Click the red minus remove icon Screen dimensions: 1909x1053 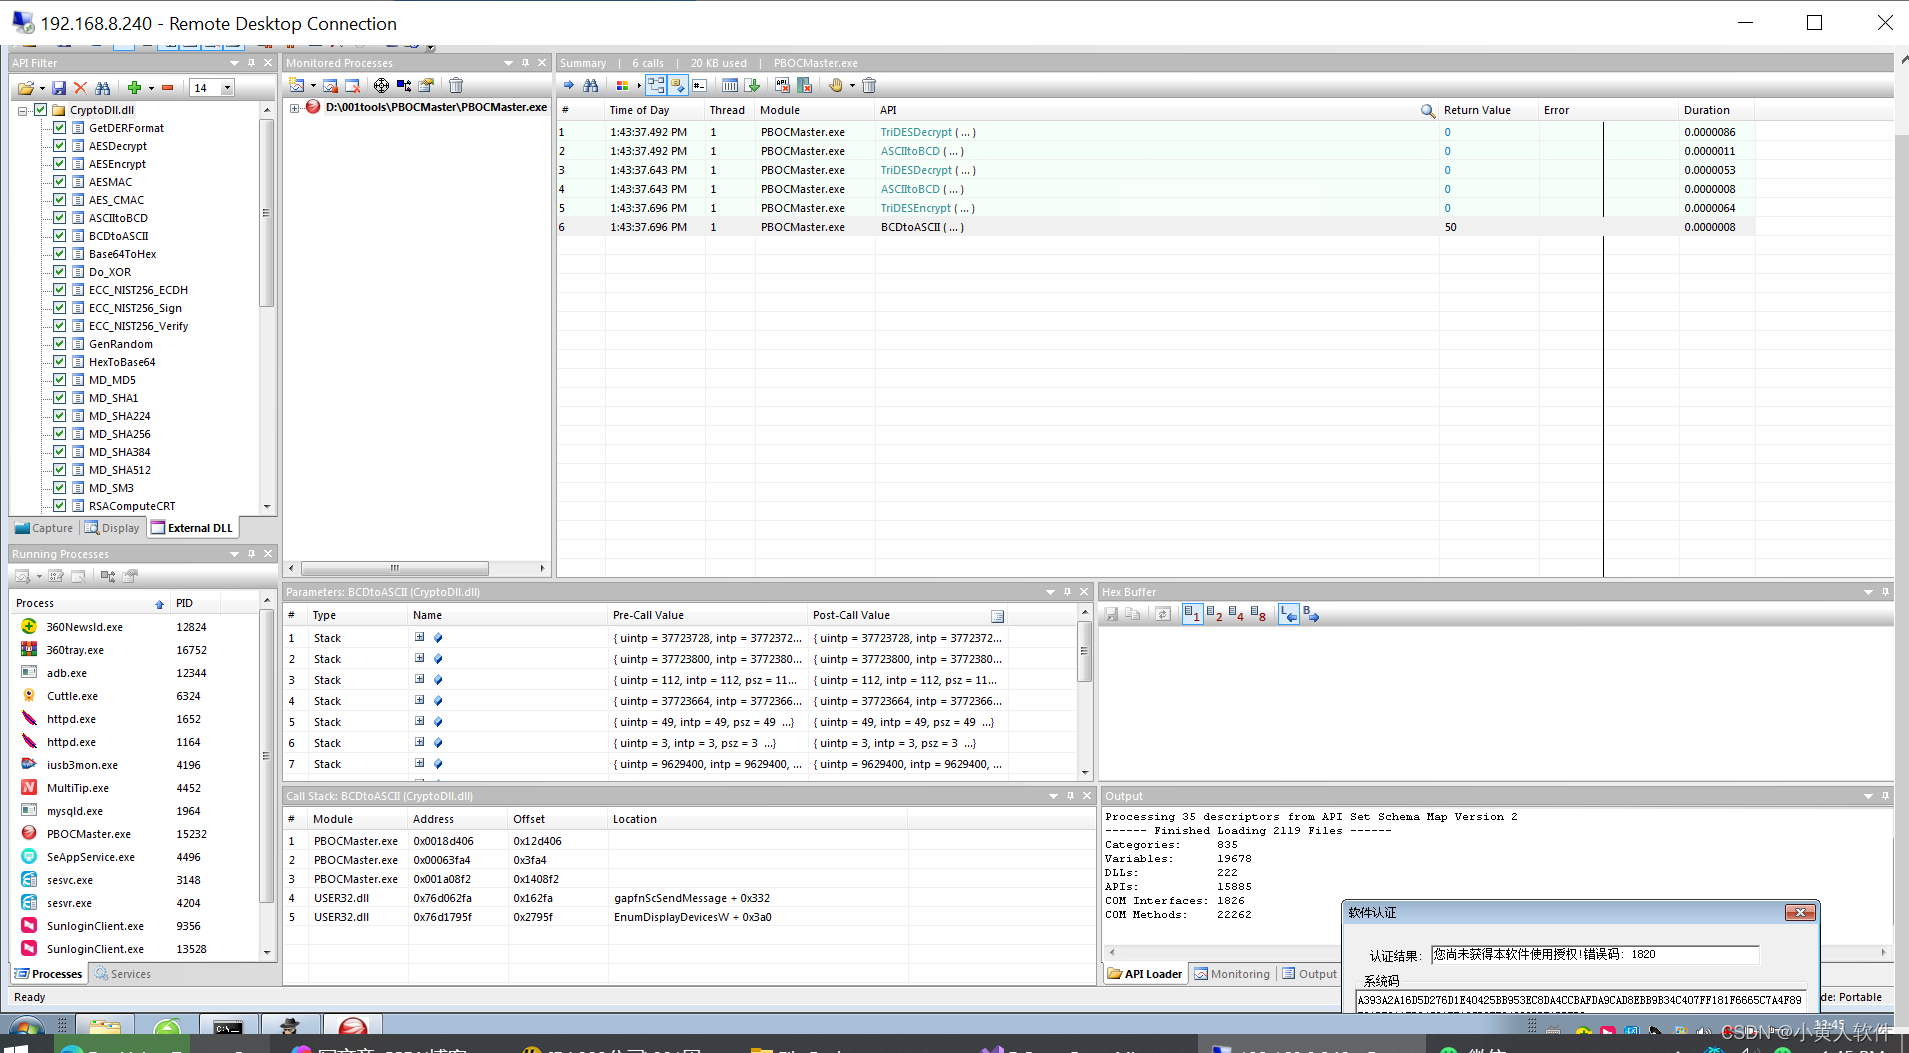(167, 88)
